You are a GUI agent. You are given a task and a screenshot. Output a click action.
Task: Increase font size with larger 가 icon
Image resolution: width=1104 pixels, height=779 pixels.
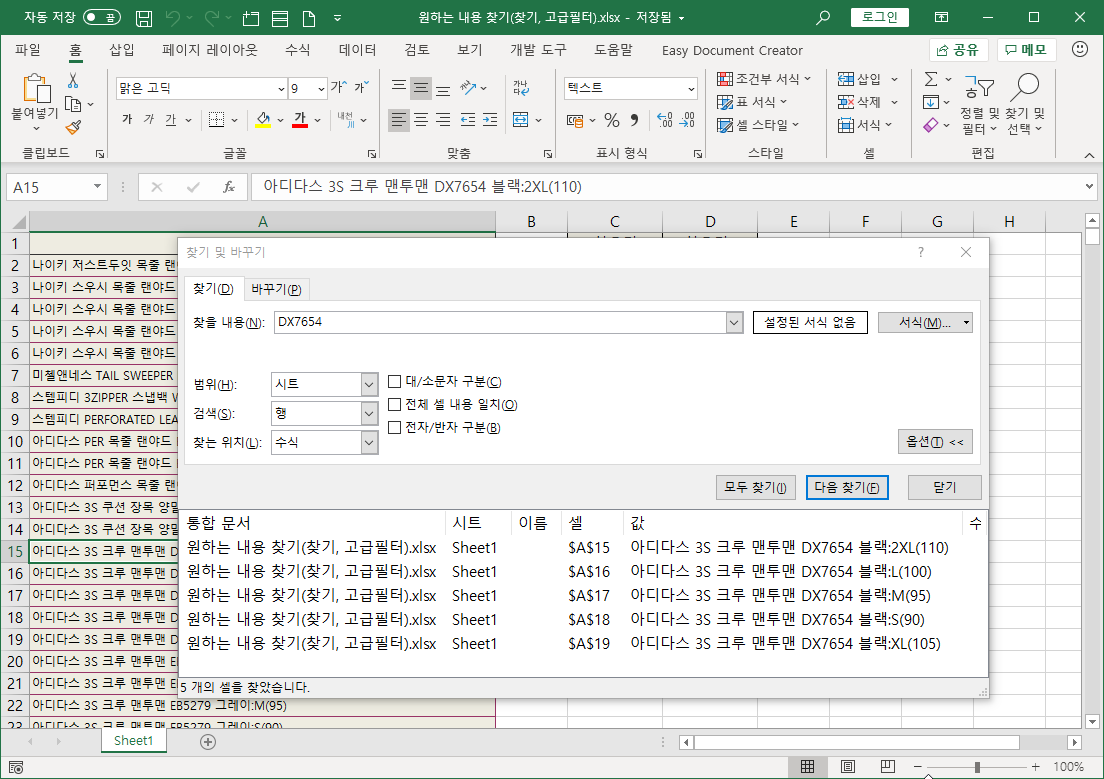[x=339, y=87]
